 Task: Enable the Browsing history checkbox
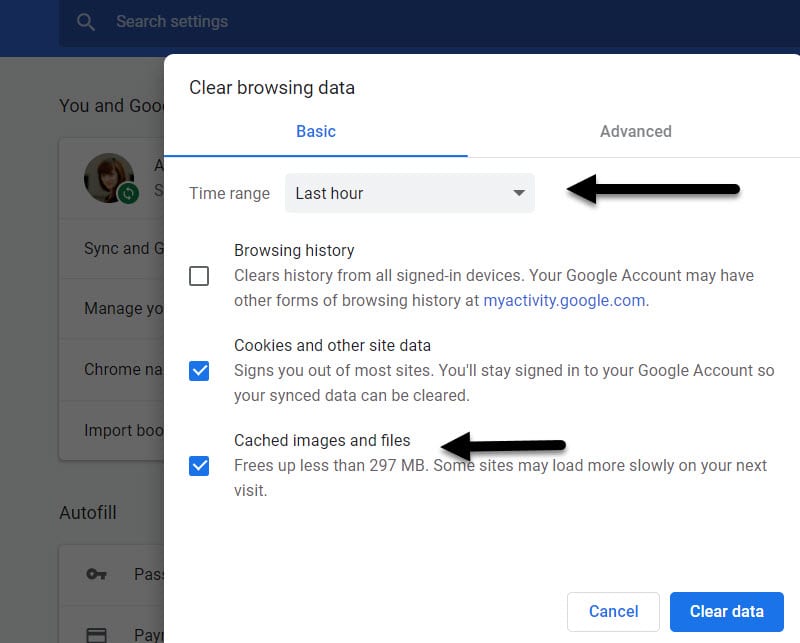coord(199,276)
